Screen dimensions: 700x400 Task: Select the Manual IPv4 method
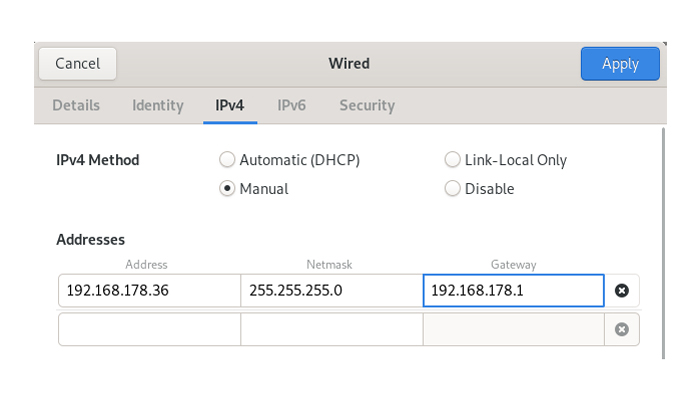pos(227,189)
